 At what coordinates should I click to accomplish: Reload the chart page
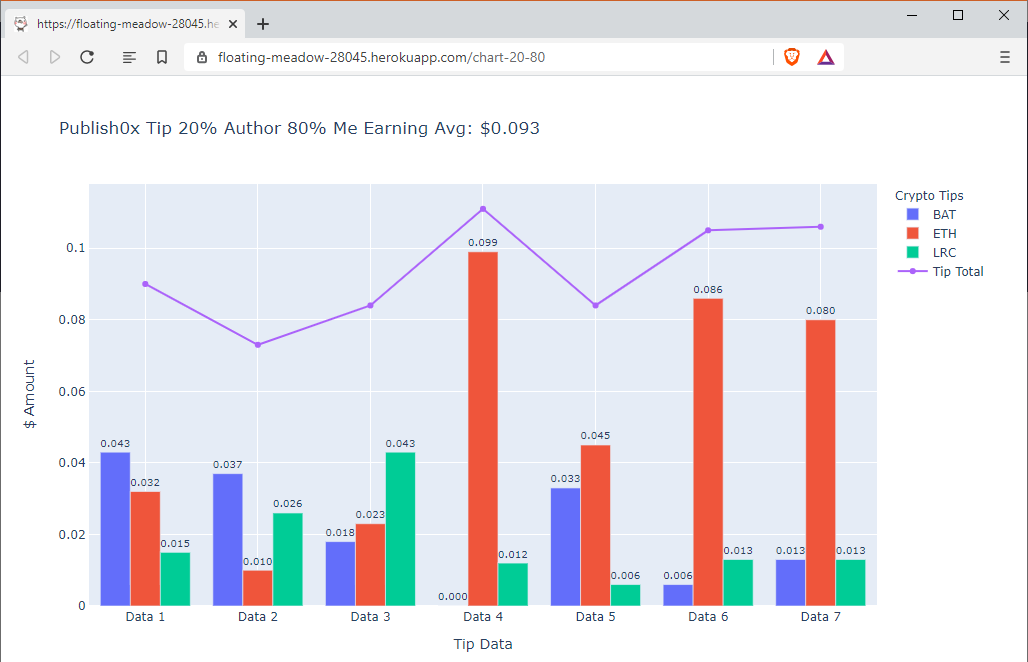coord(87,57)
